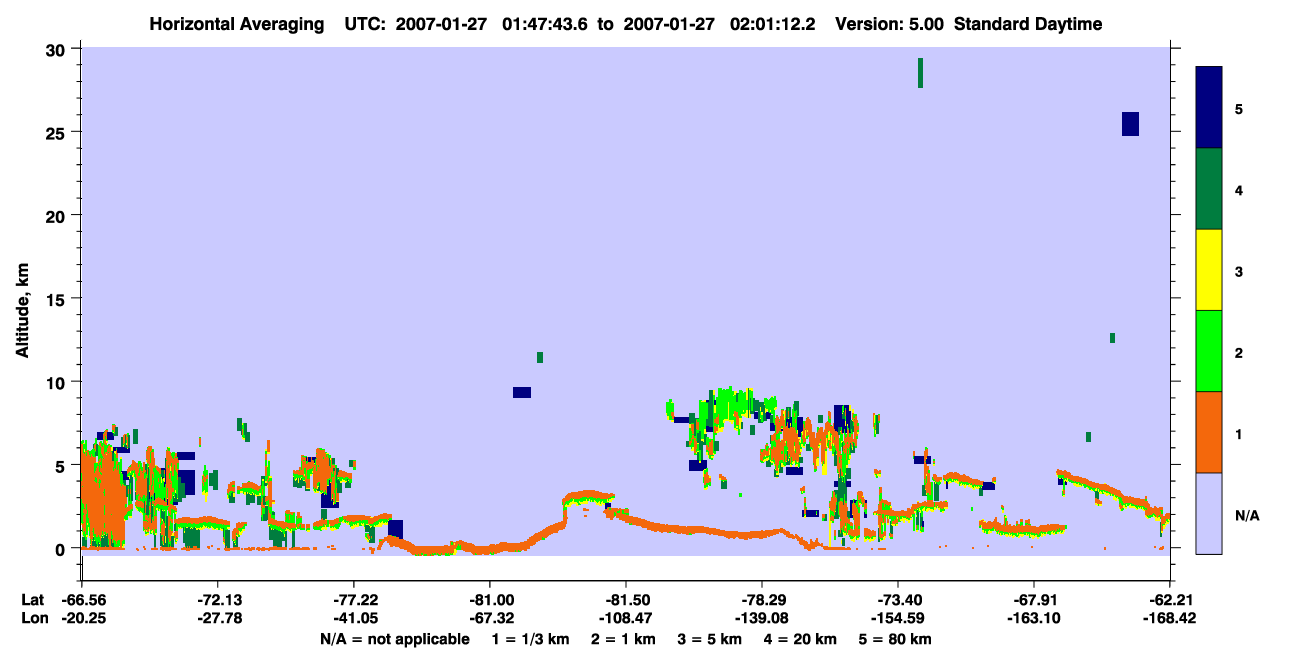Click legend text 'N/A = not applicable'
The width and height of the screenshot is (1300, 667).
(x=394, y=639)
